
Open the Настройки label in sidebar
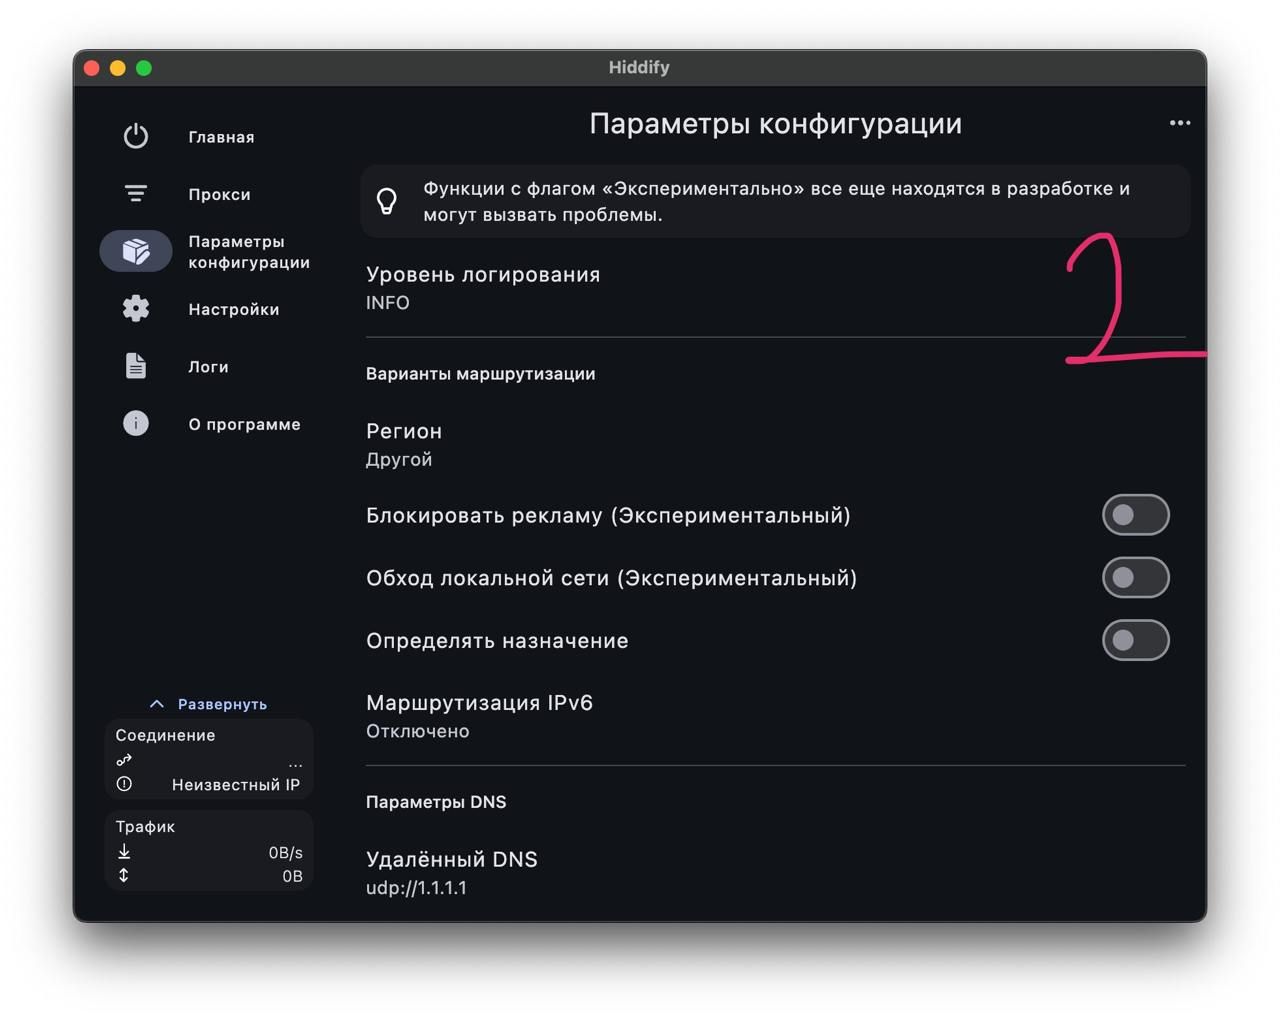[x=234, y=309]
